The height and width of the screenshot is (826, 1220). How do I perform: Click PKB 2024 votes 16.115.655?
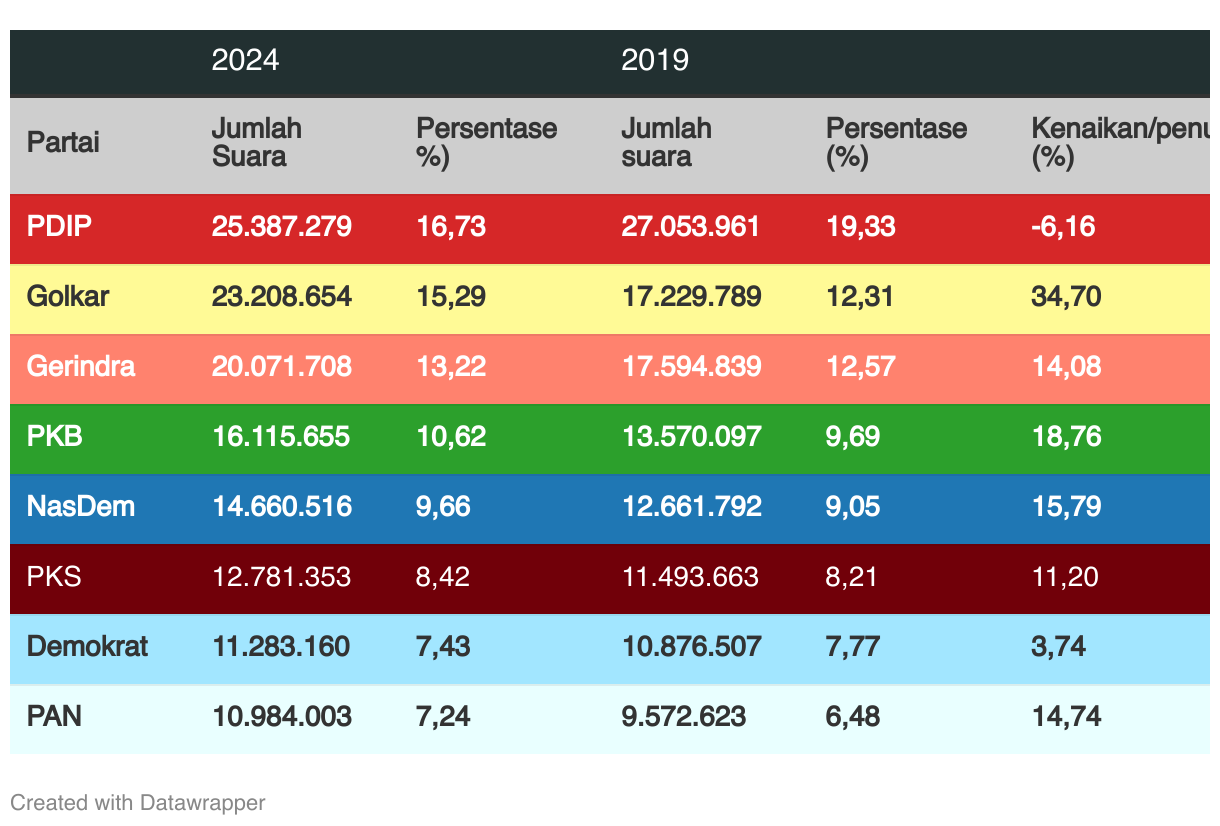tap(281, 436)
